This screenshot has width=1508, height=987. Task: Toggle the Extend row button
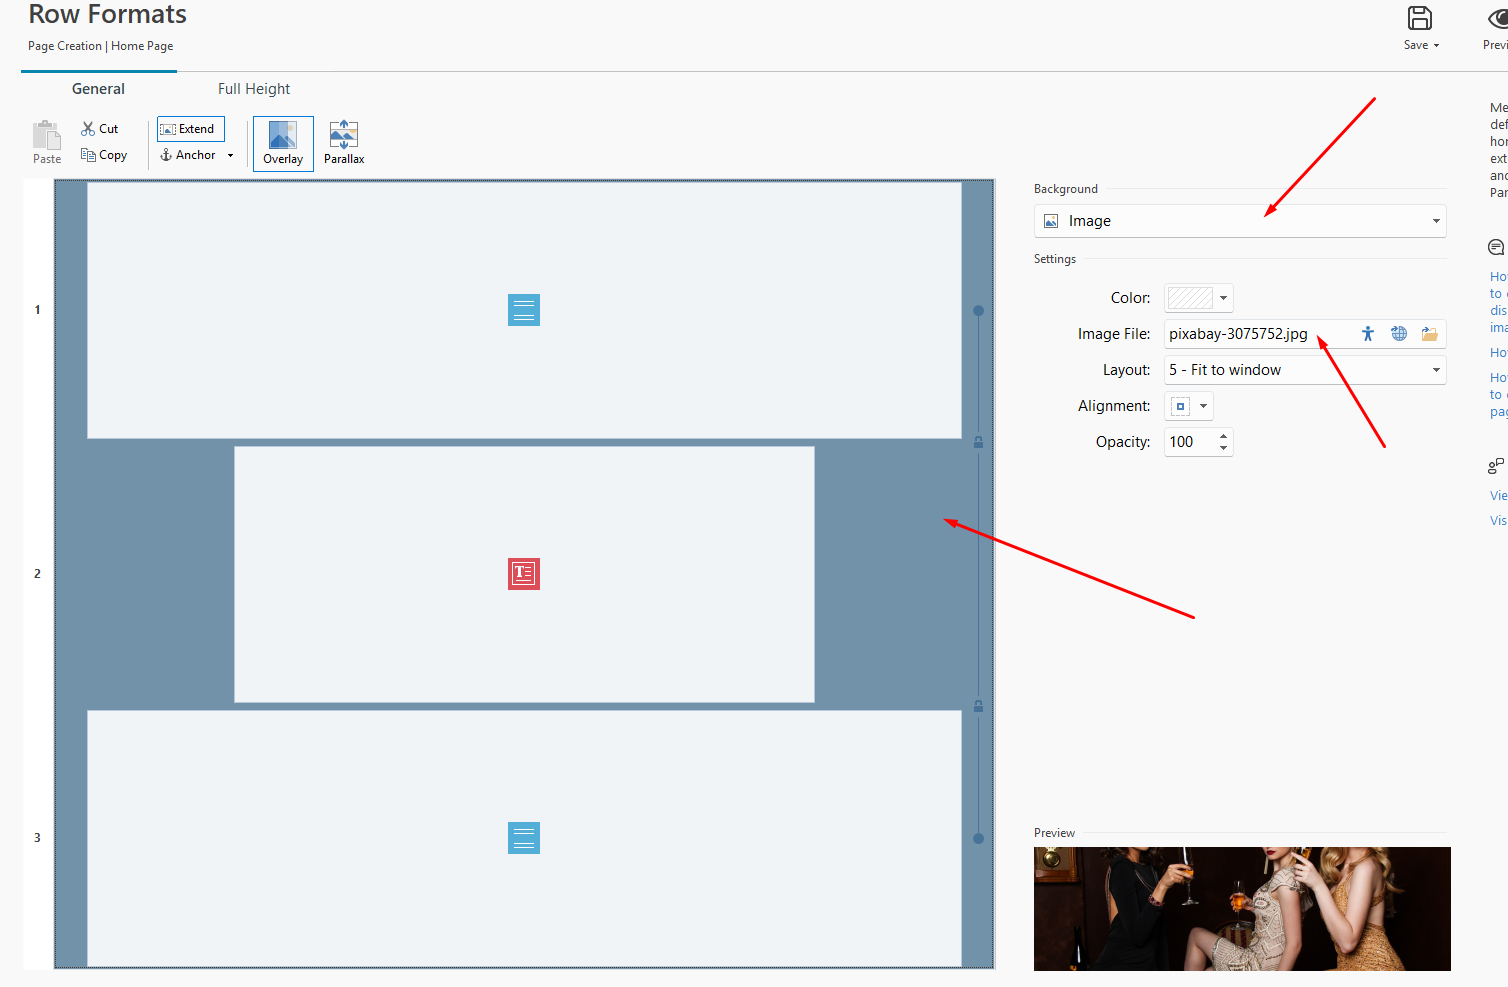190,129
